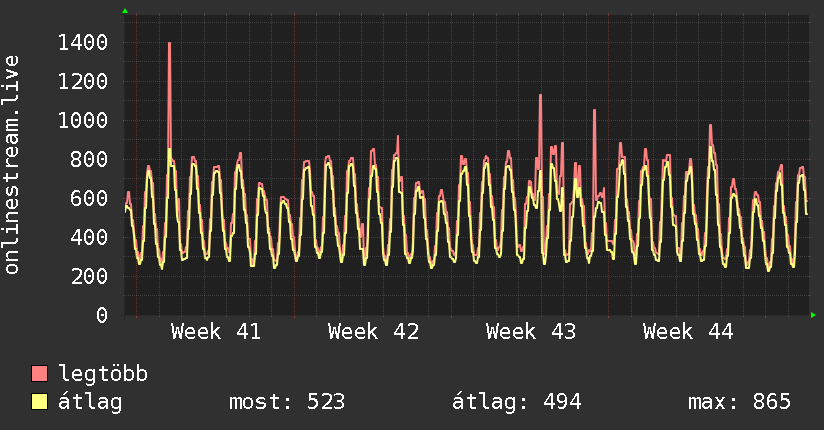Click the Week 44 axis label
The image size is (824, 430).
(688, 332)
